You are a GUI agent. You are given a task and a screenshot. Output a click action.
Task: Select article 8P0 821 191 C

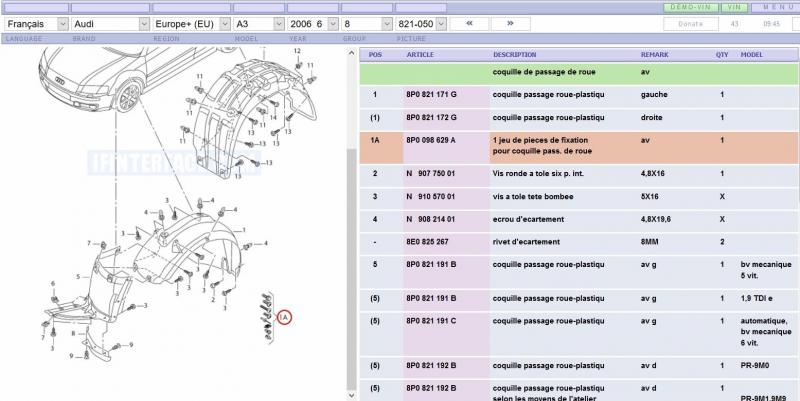click(x=431, y=321)
